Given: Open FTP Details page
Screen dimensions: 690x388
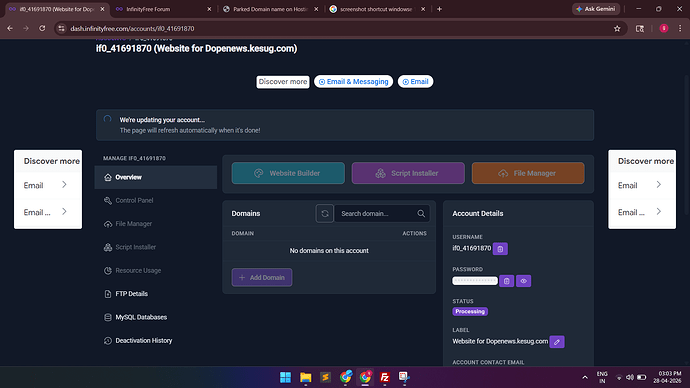Looking at the screenshot, I should pos(156,293).
